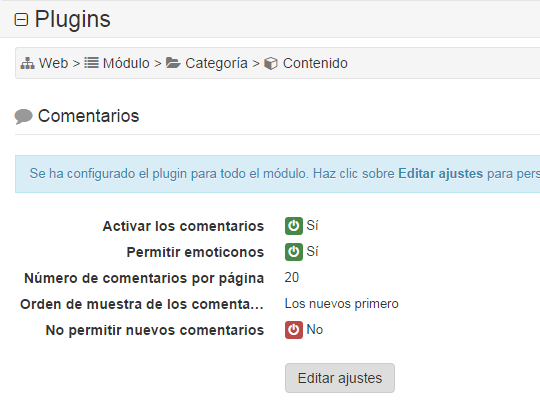Click the Web sitemap icon
Viewport: 540px width, 400px height.
pyautogui.click(x=28, y=63)
